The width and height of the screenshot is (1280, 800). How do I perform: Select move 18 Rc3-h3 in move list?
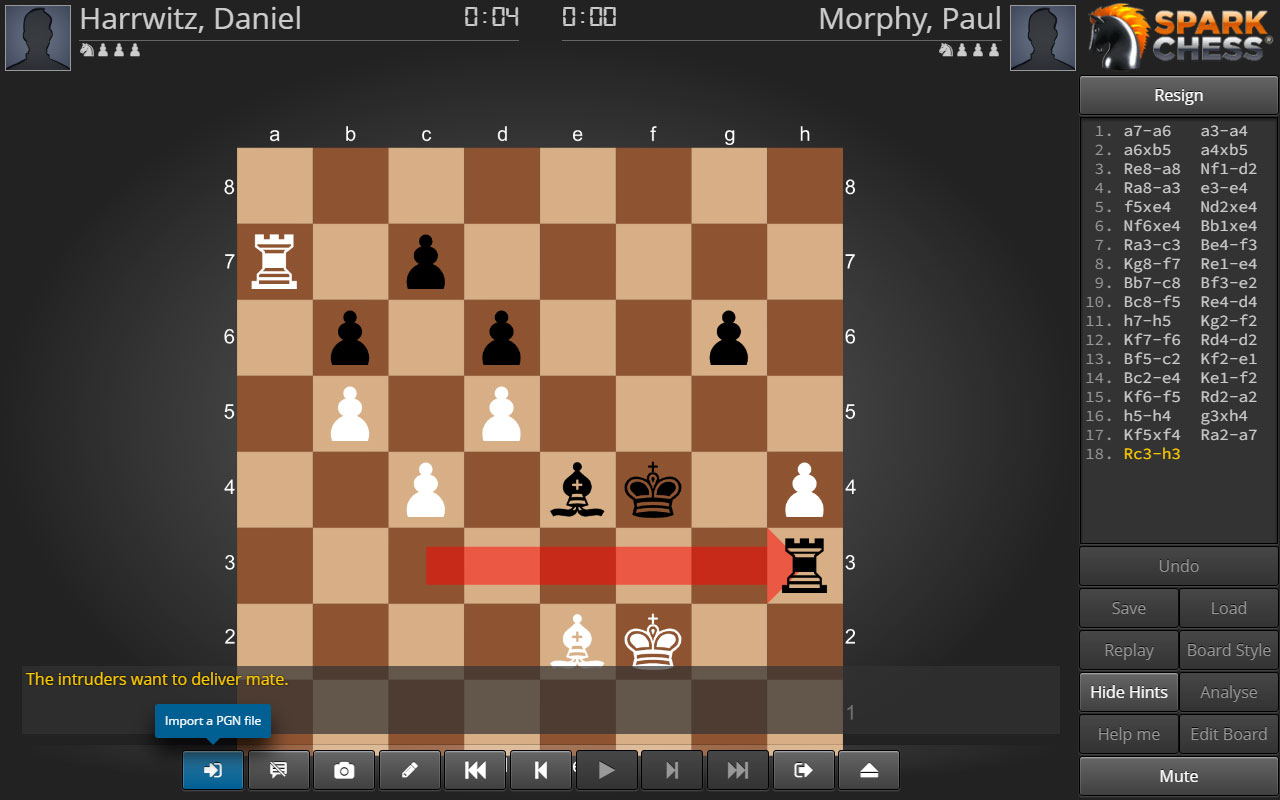point(1151,454)
